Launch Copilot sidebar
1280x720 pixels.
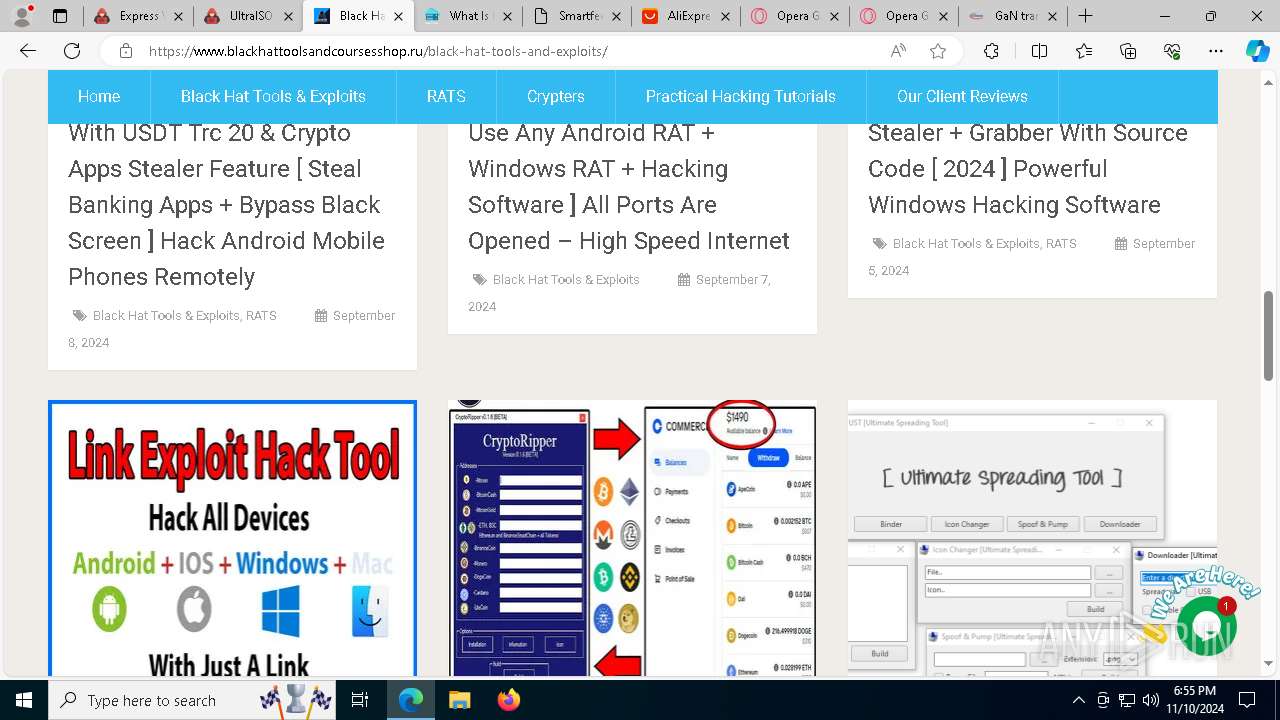pyautogui.click(x=1257, y=51)
